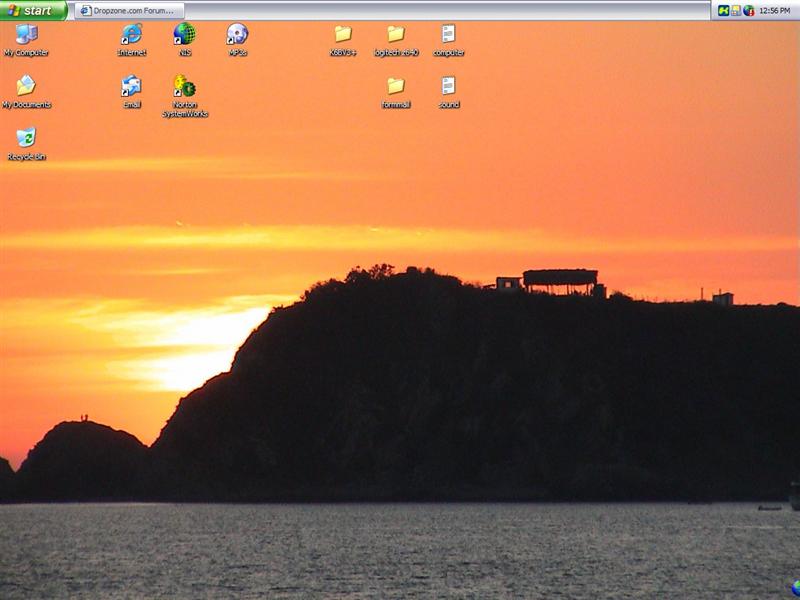
Task: Open the My Documents folder icon
Action: click(26, 87)
